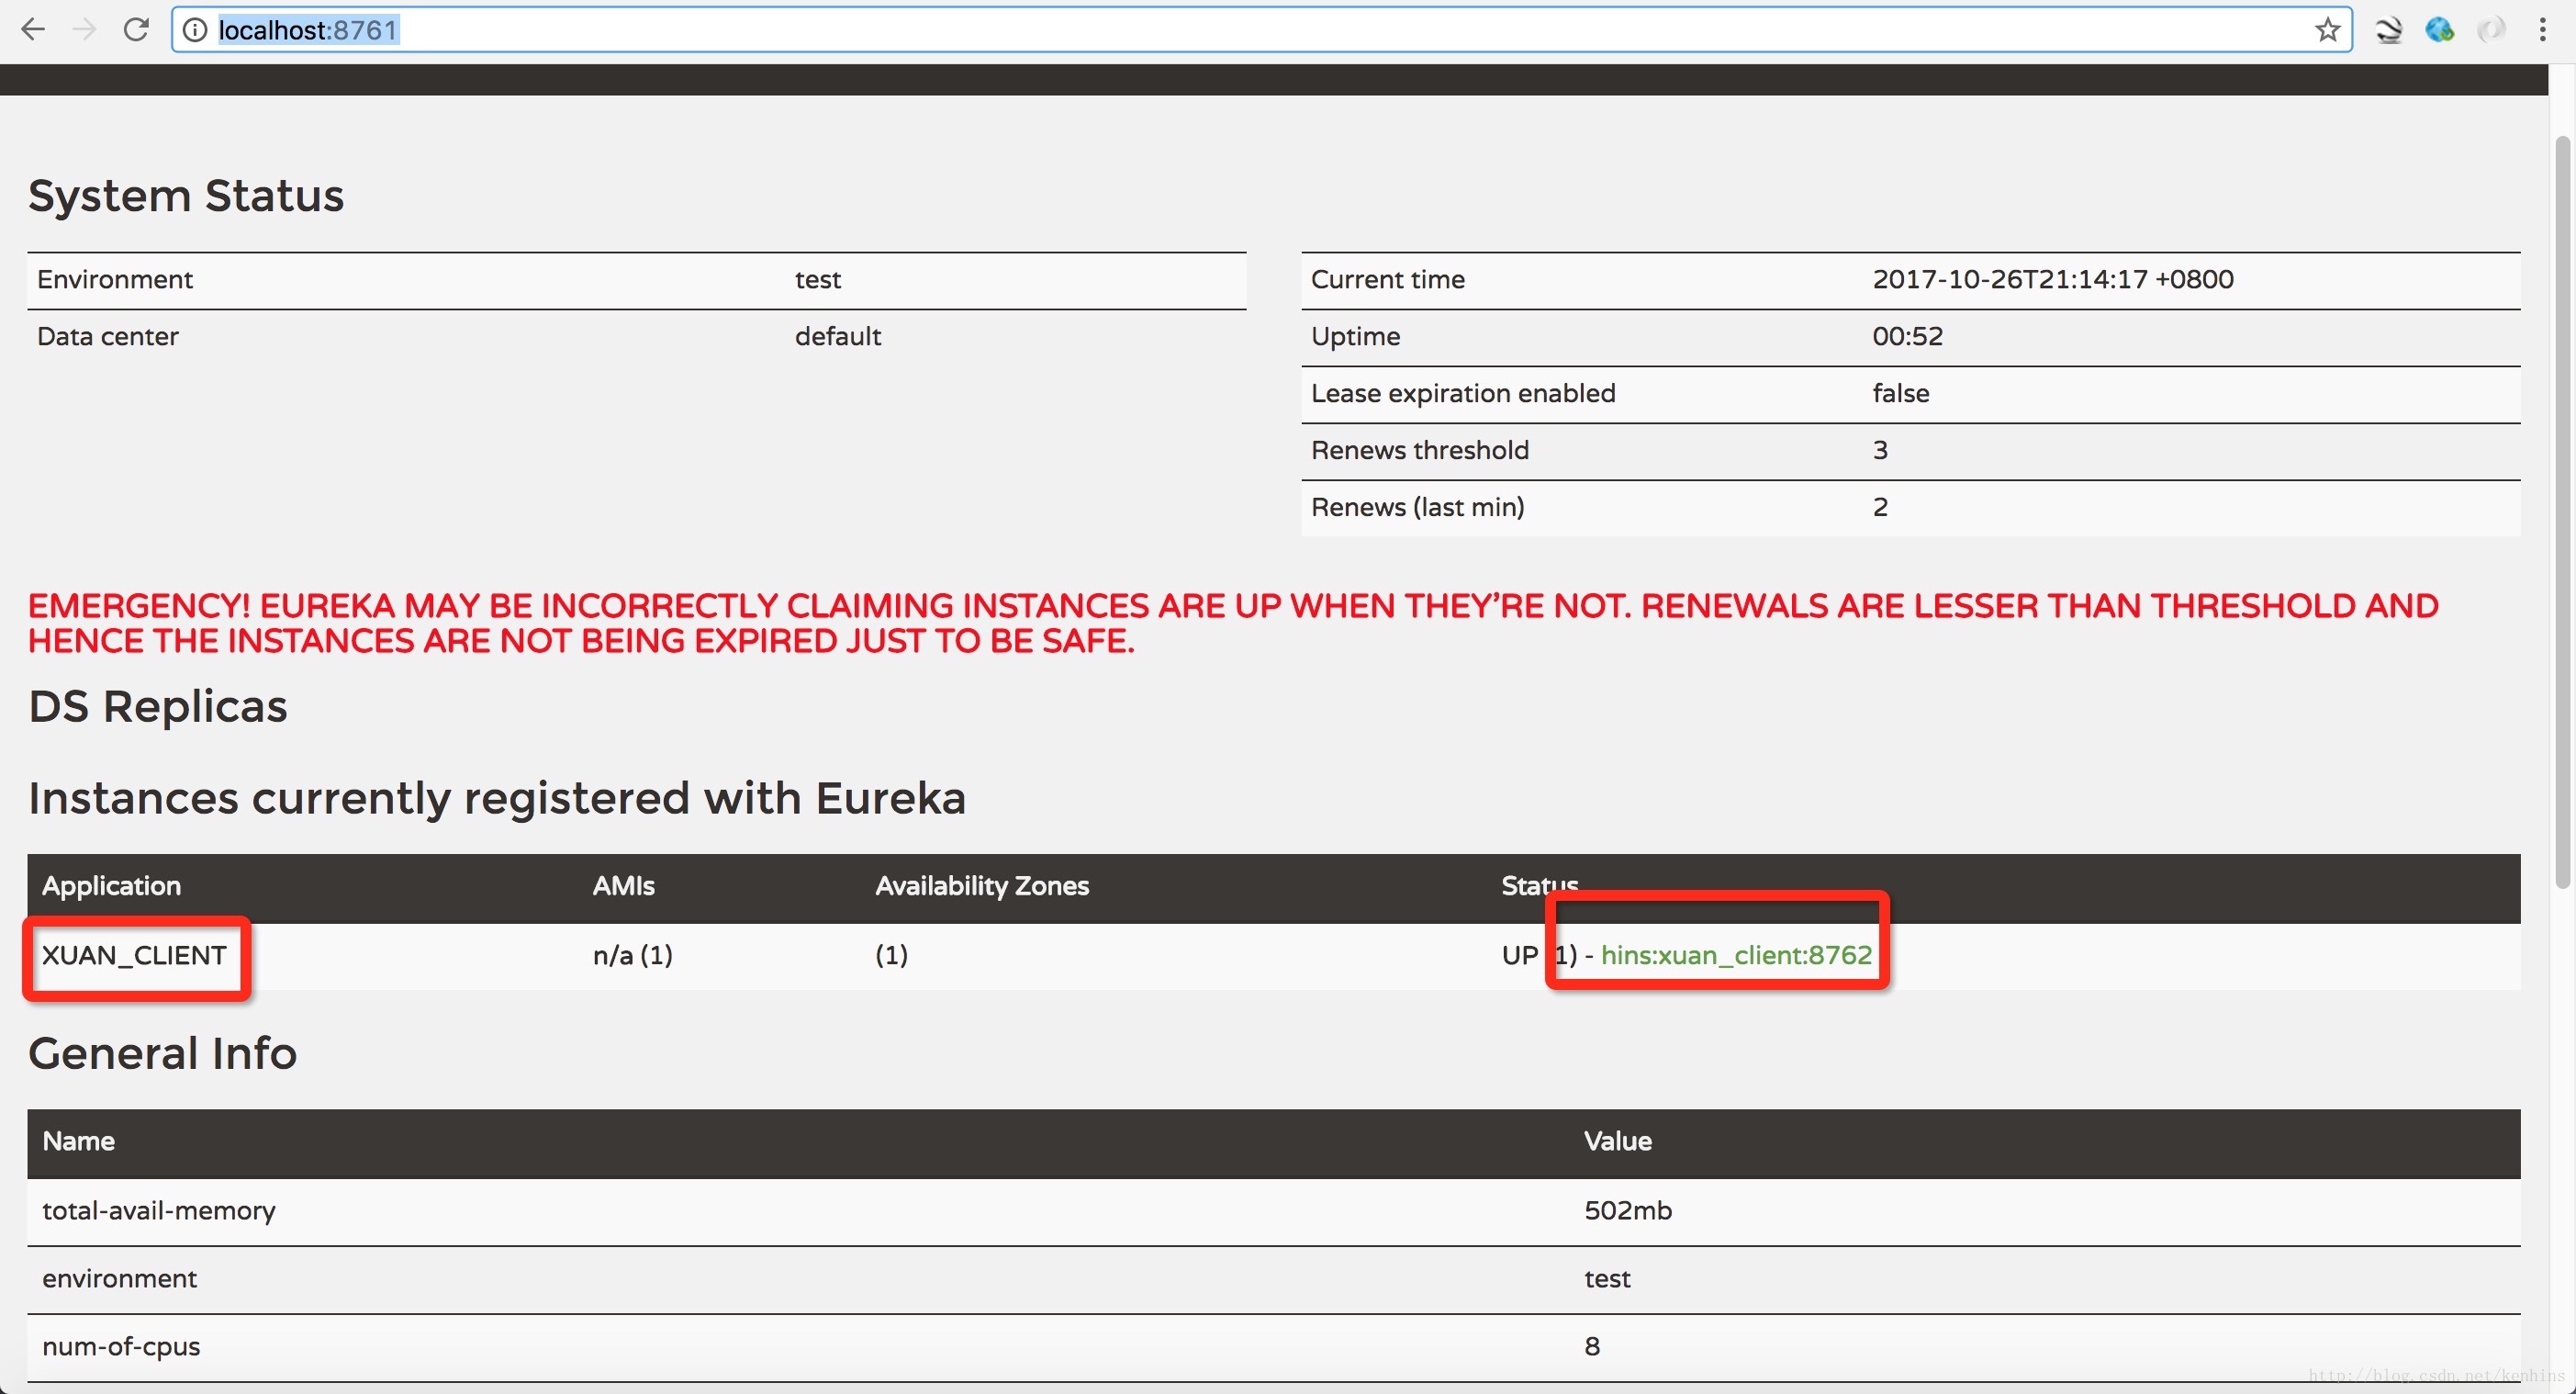Click the Lease expiration enabled label
This screenshot has height=1394, width=2576.
(1463, 394)
